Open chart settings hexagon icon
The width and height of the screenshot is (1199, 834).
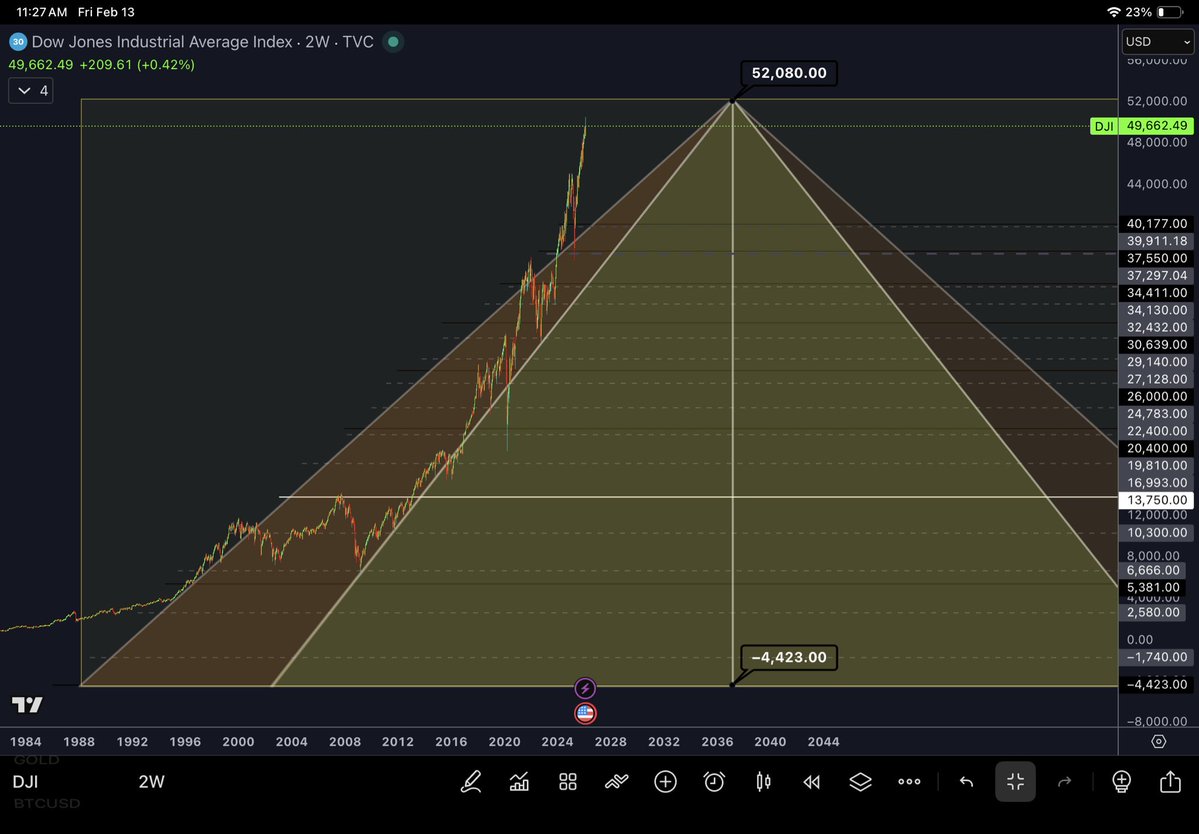1158,742
